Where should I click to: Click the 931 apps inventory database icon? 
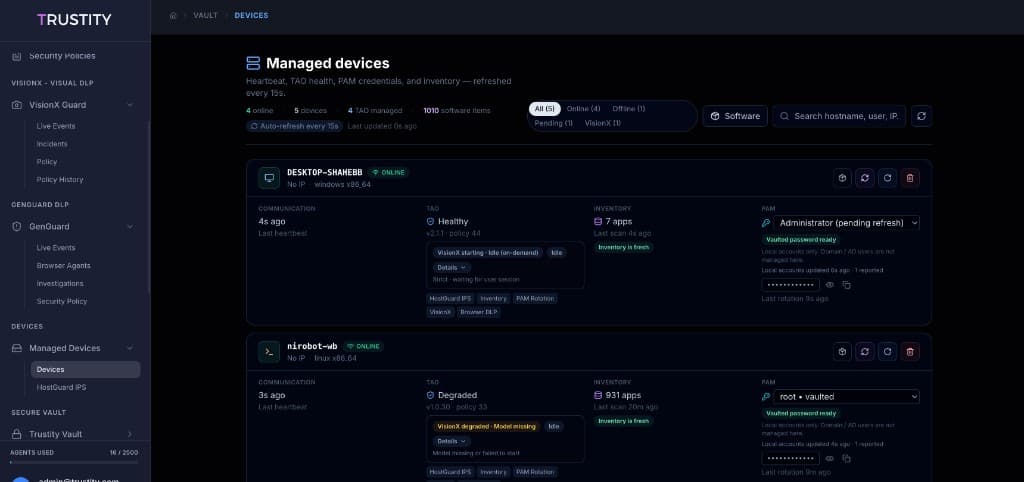pyautogui.click(x=598, y=395)
